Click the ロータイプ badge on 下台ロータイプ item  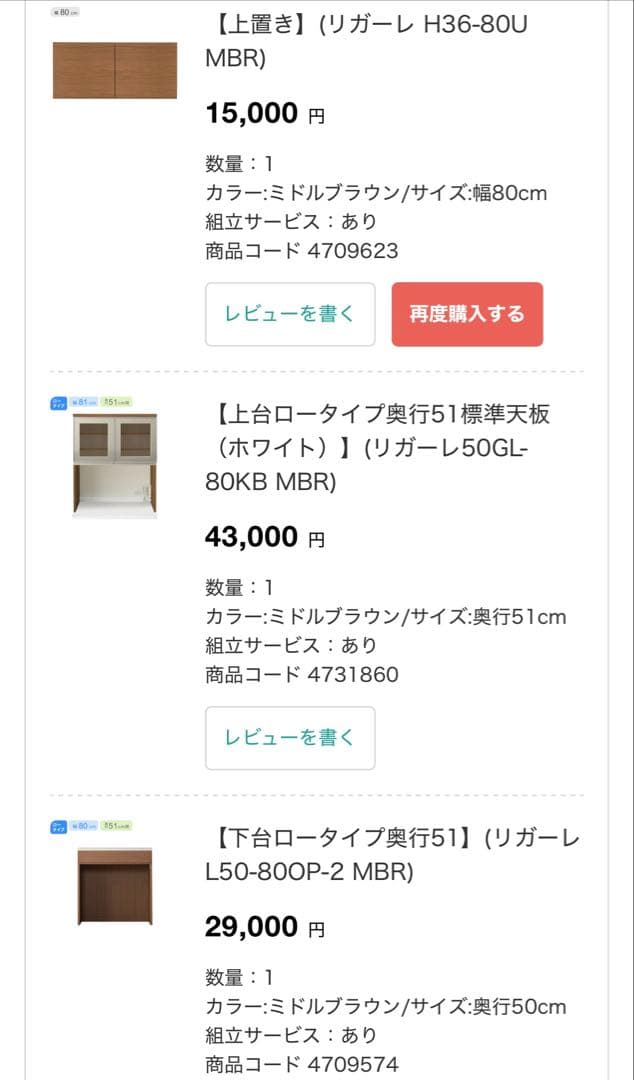click(58, 824)
